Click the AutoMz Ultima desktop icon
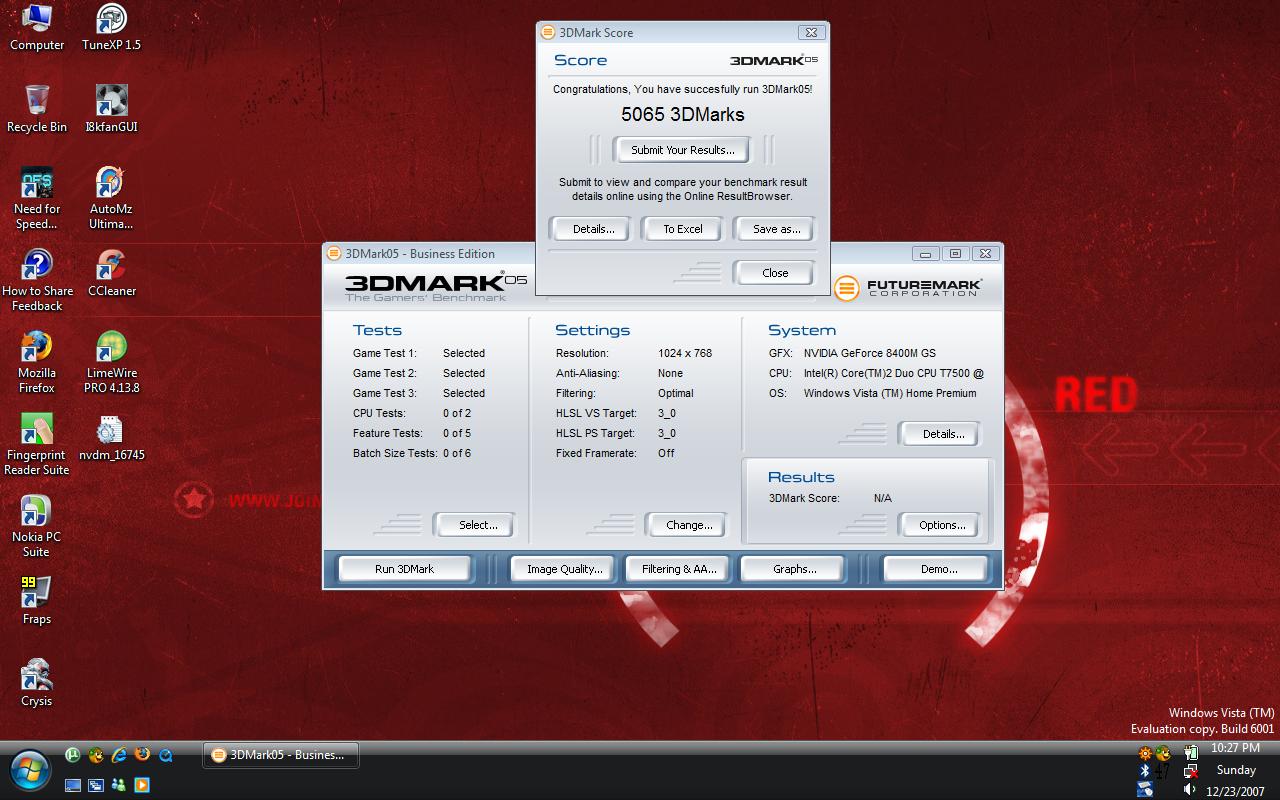This screenshot has height=800, width=1280. point(111,198)
